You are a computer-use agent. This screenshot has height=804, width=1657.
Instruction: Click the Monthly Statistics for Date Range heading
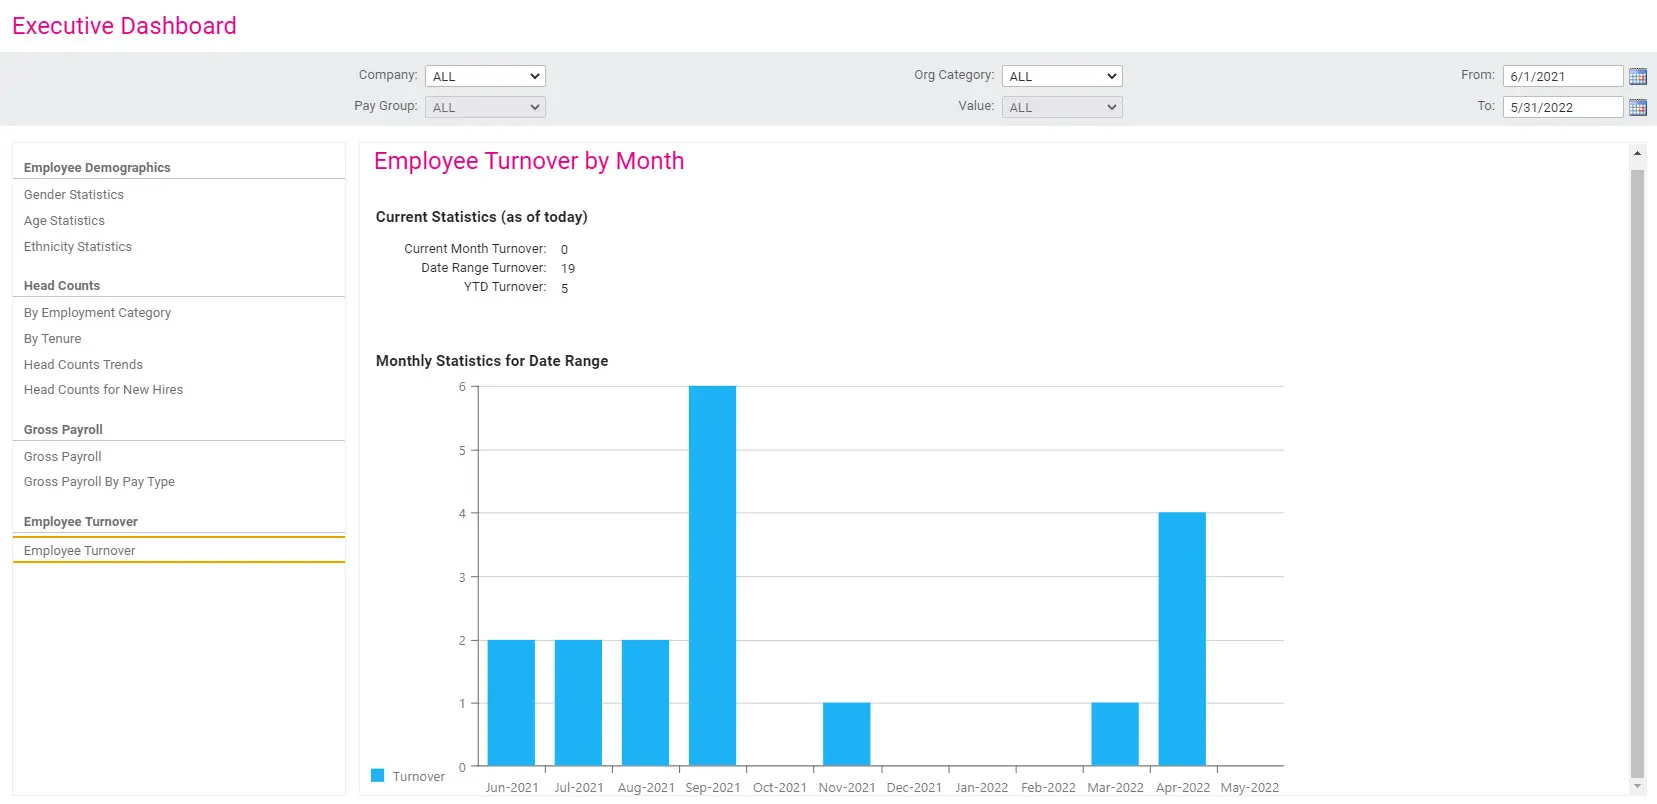click(x=492, y=361)
